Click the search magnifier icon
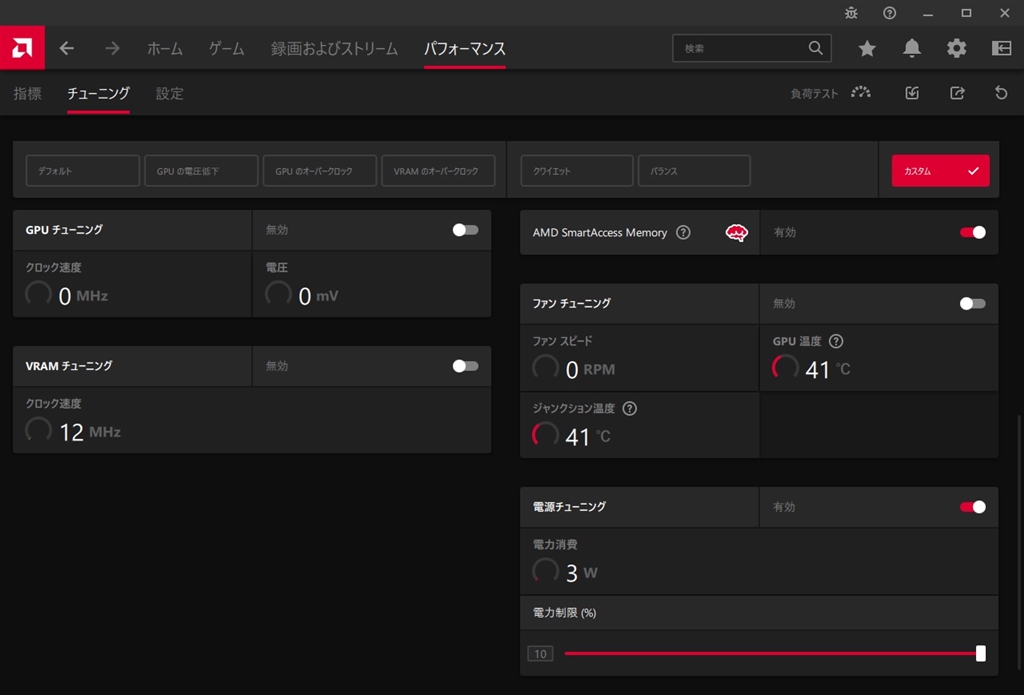This screenshot has width=1024, height=695. click(815, 48)
